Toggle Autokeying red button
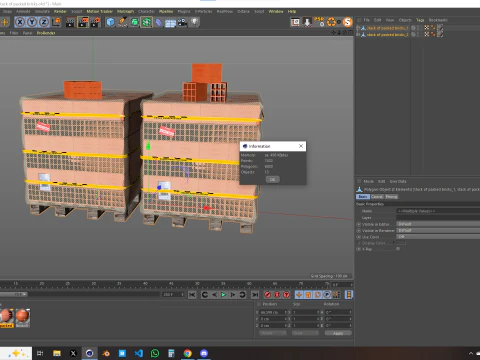This screenshot has width=480, height=360. pyautogui.click(x=277, y=295)
